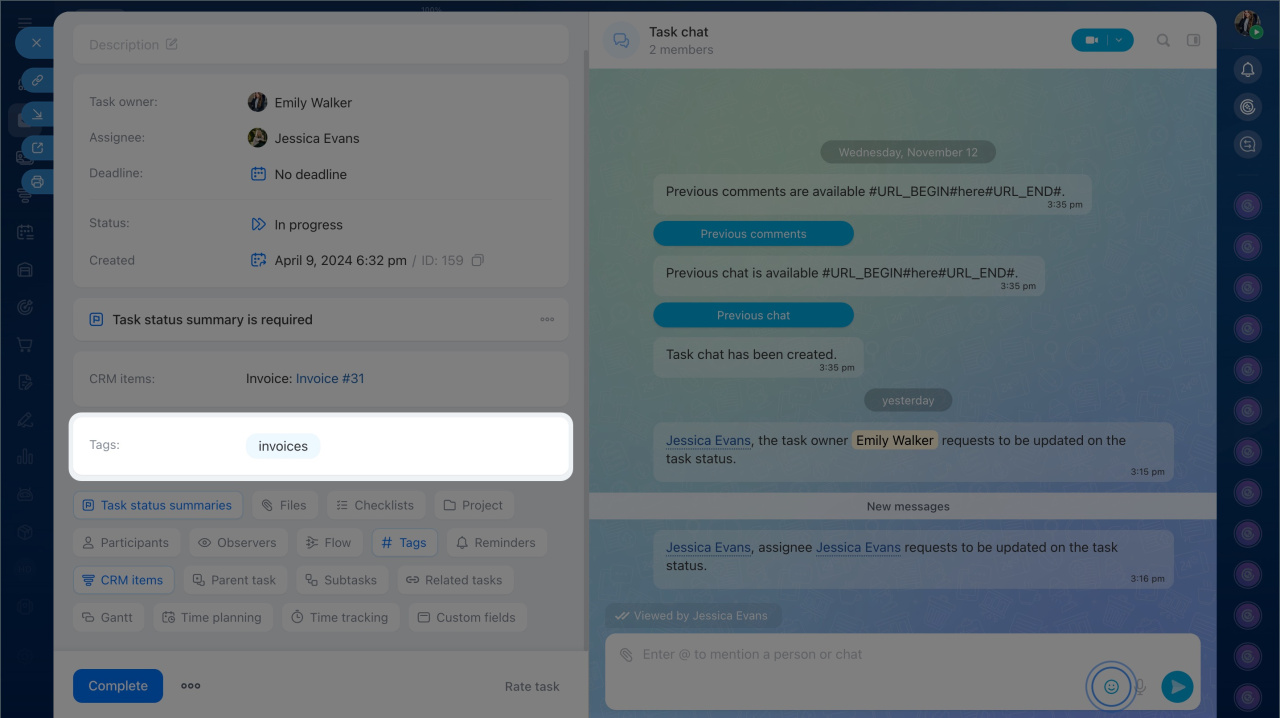Search within the task chat
The image size is (1280, 718).
click(1163, 41)
